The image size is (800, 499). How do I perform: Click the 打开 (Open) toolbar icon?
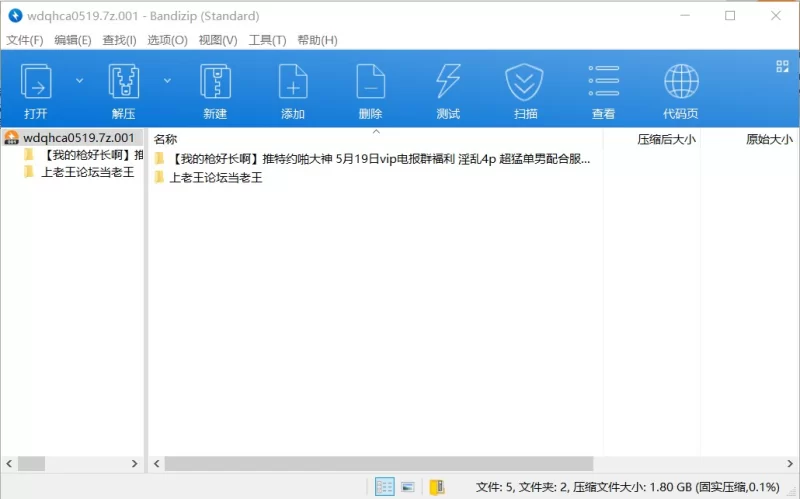click(36, 82)
